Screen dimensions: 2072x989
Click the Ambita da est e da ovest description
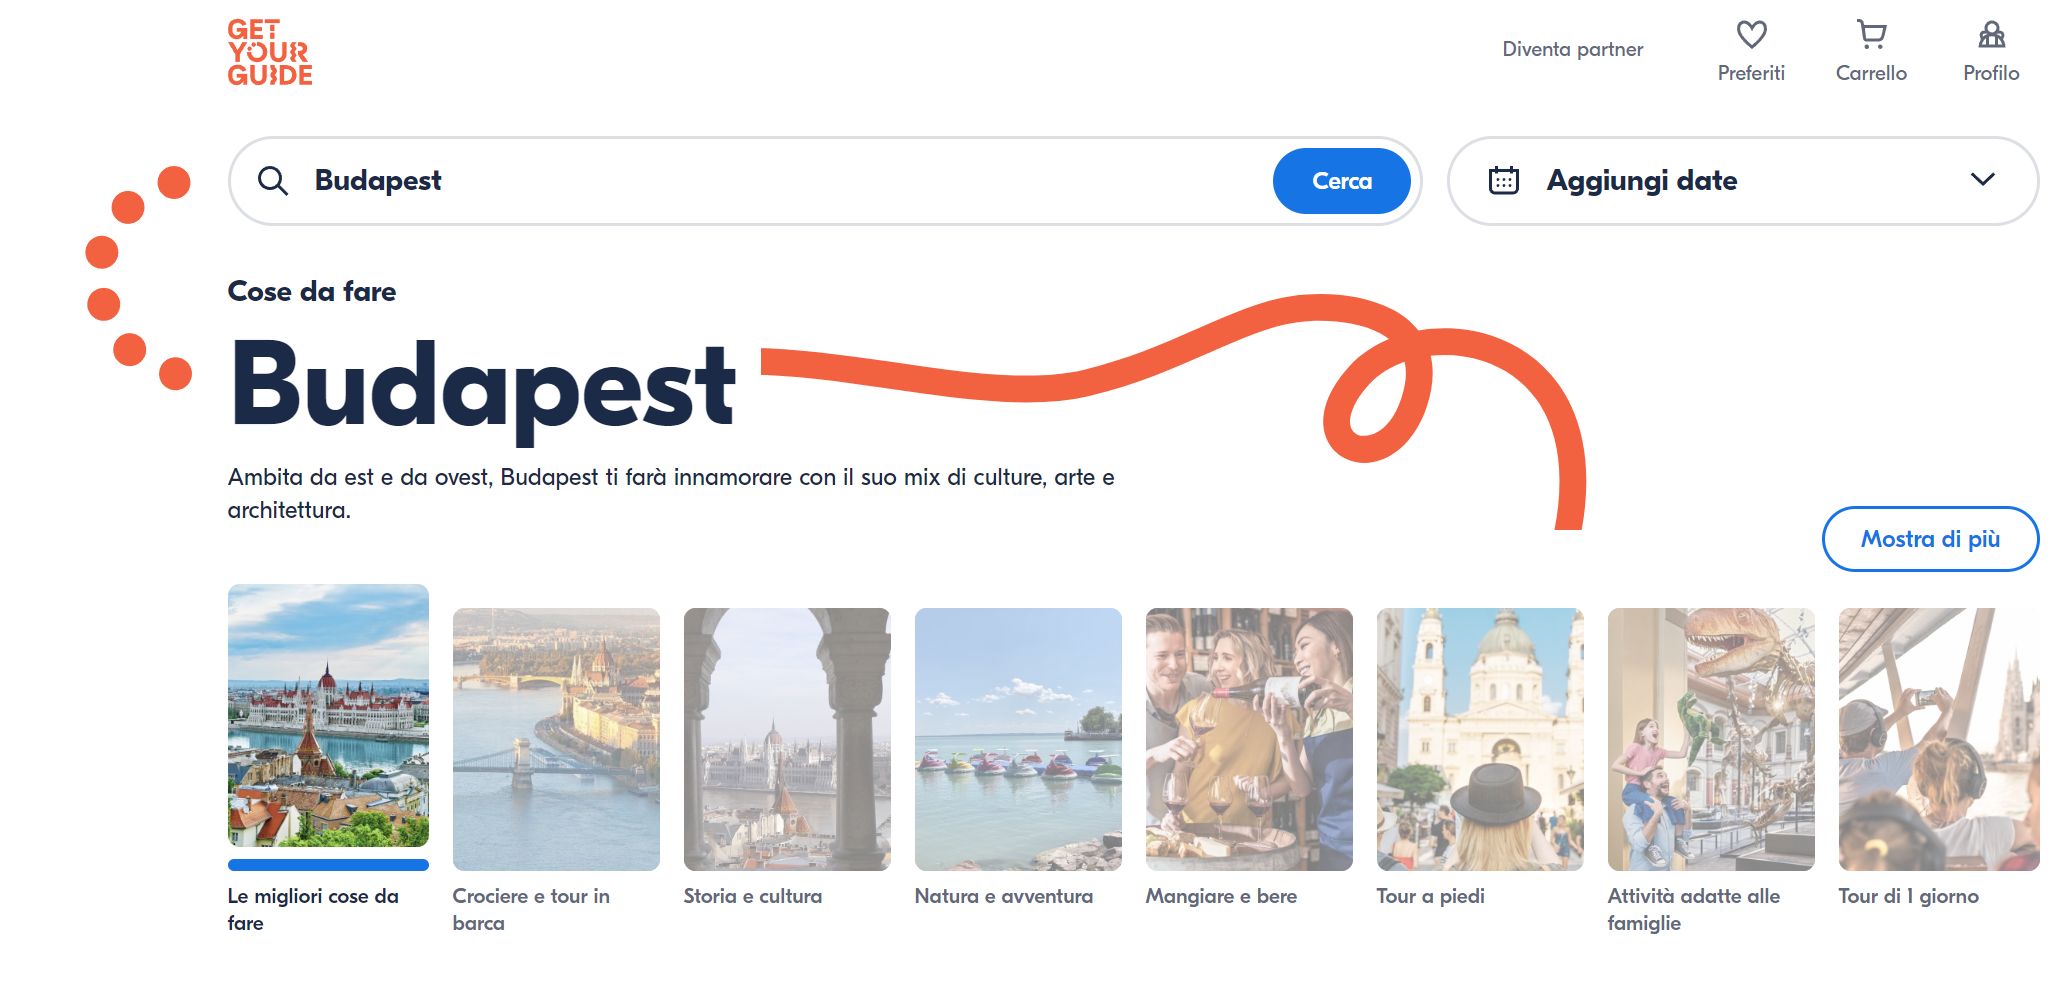[671, 493]
